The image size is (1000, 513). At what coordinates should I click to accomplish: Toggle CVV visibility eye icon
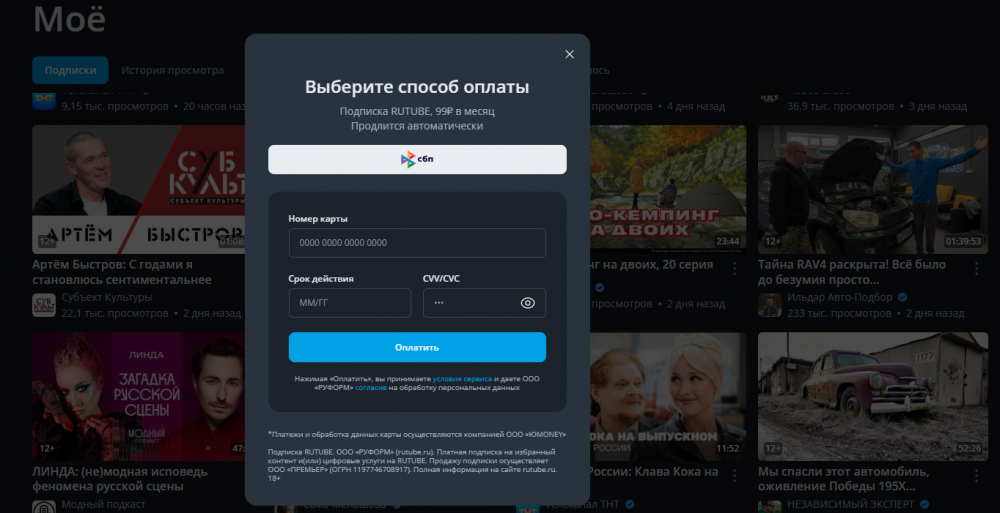(x=528, y=303)
